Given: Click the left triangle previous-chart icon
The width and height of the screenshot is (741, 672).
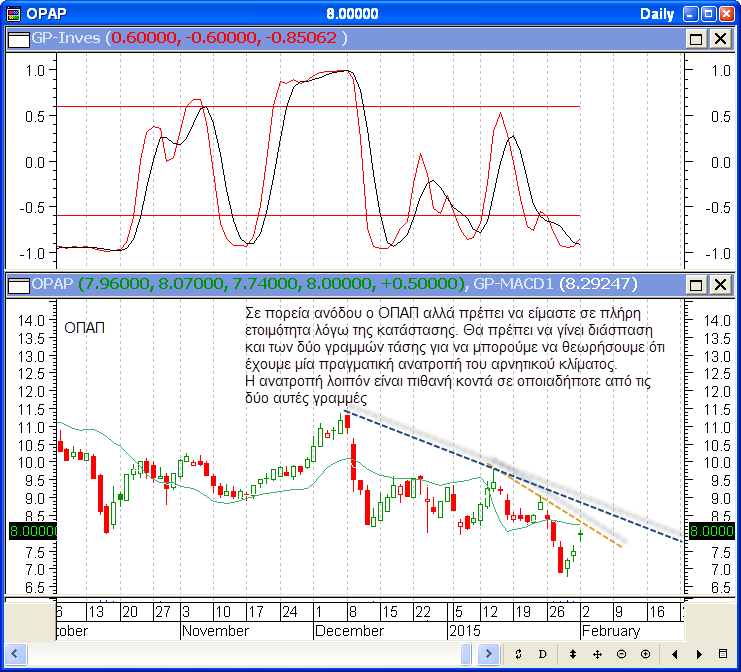Looking at the screenshot, I should tap(675, 654).
